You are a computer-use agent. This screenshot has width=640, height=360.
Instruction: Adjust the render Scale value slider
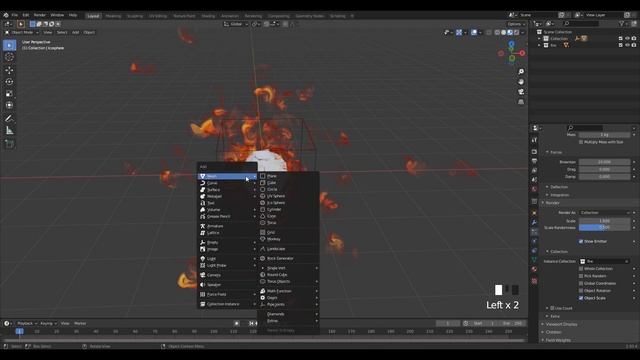(604, 221)
